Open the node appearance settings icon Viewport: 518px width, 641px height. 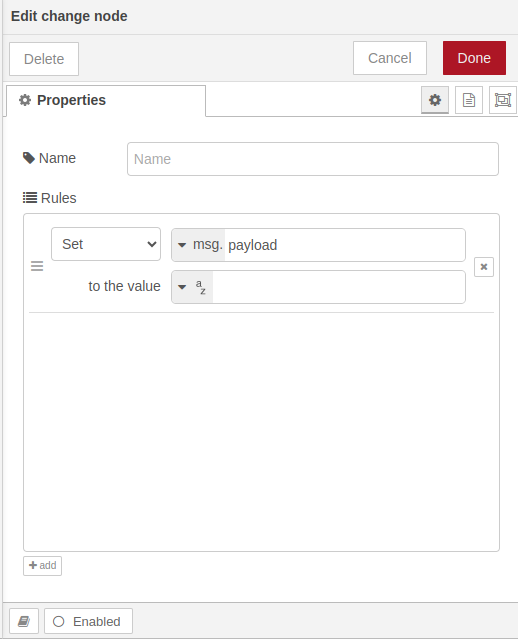[x=502, y=100]
